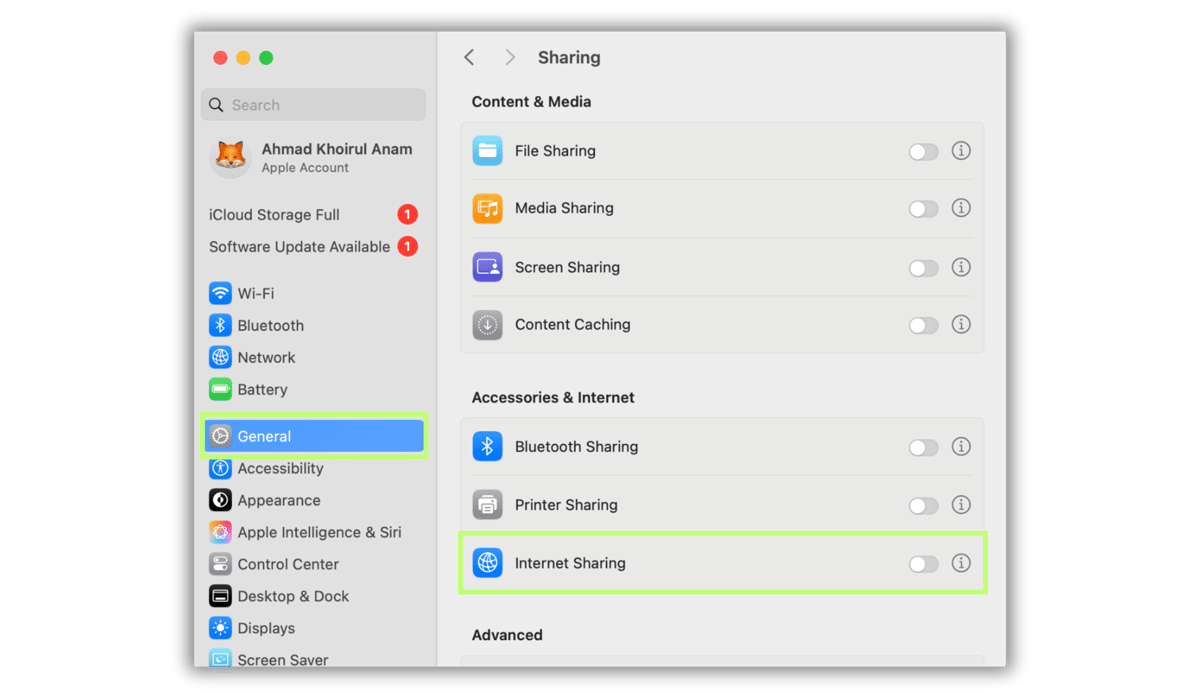Click the Battery sidebar icon

(220, 389)
